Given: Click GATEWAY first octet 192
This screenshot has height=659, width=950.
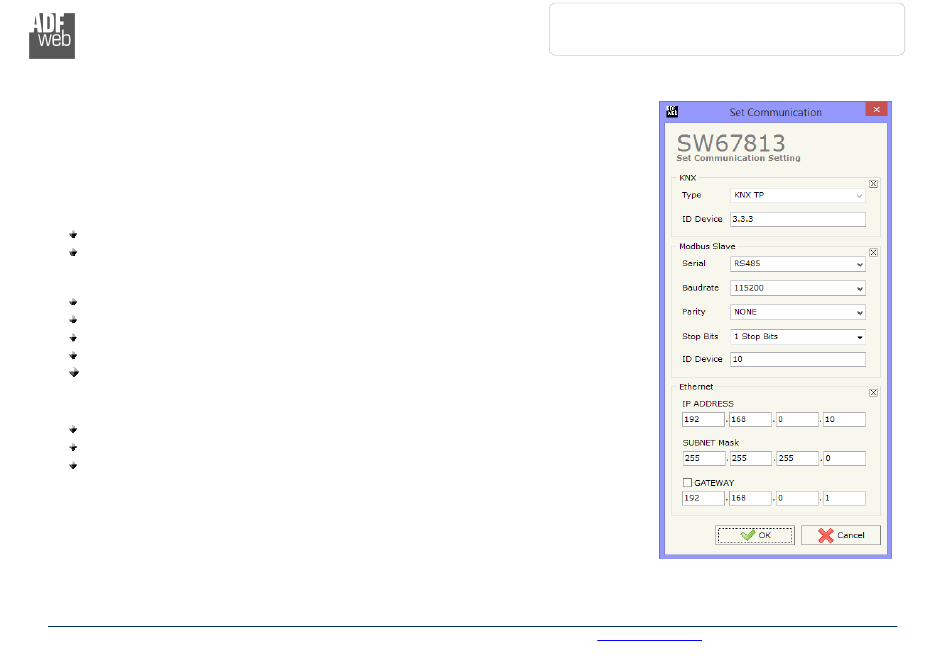Looking at the screenshot, I should (x=703, y=498).
